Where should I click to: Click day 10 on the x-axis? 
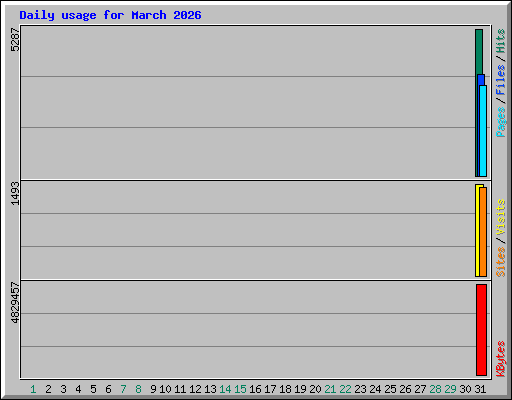165,389
